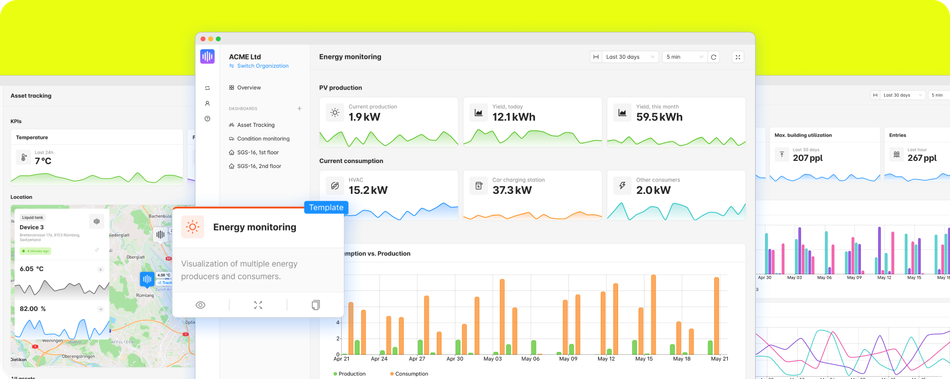Click the blue device marker on the map
950x379 pixels.
147,279
